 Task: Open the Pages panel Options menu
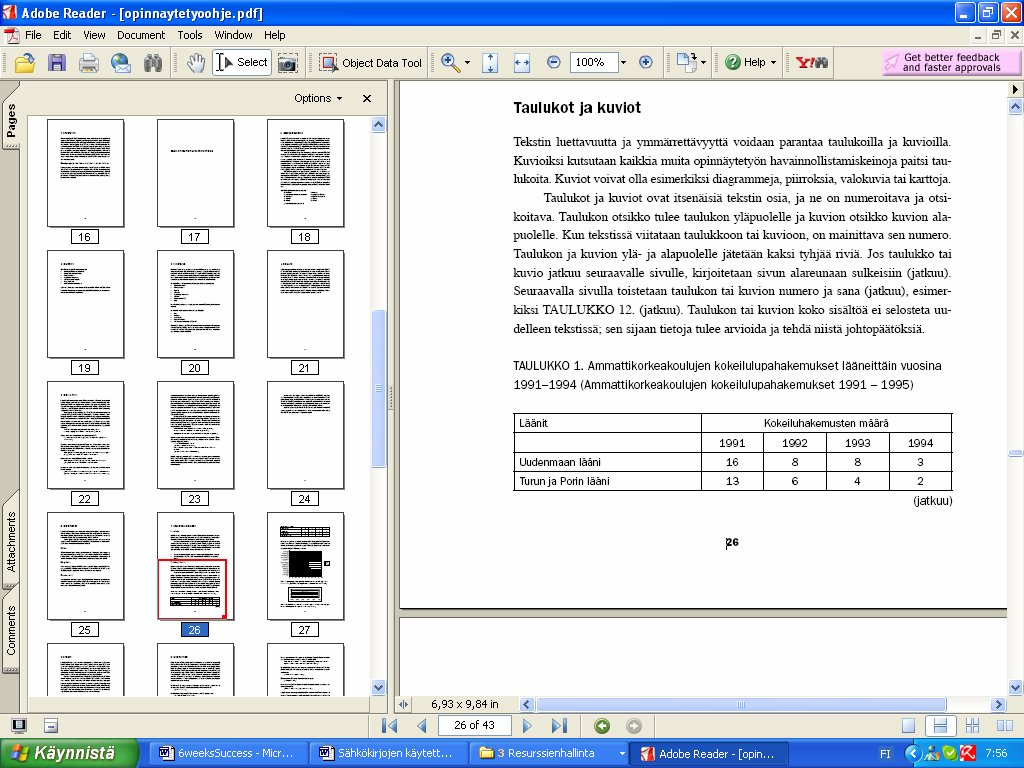318,98
